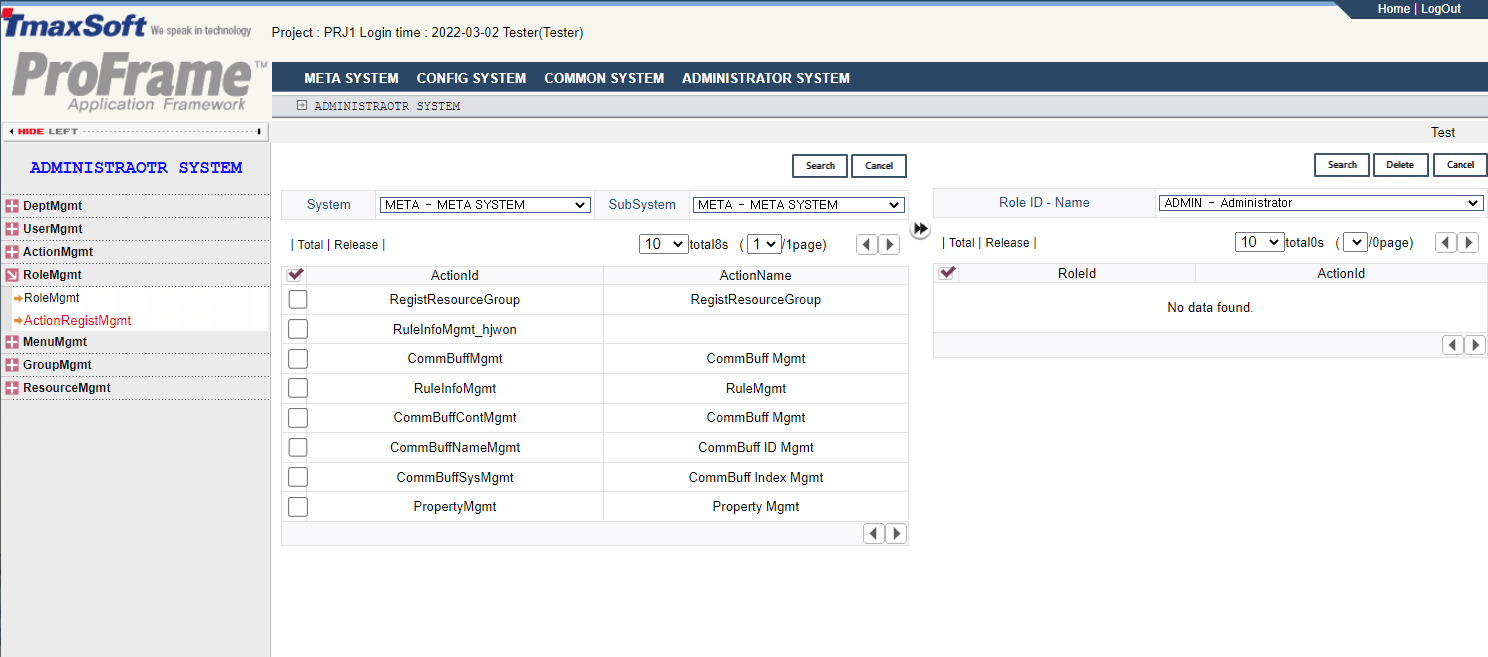
Task: Expand the DeptMgmt plus icon
Action: click(x=12, y=206)
